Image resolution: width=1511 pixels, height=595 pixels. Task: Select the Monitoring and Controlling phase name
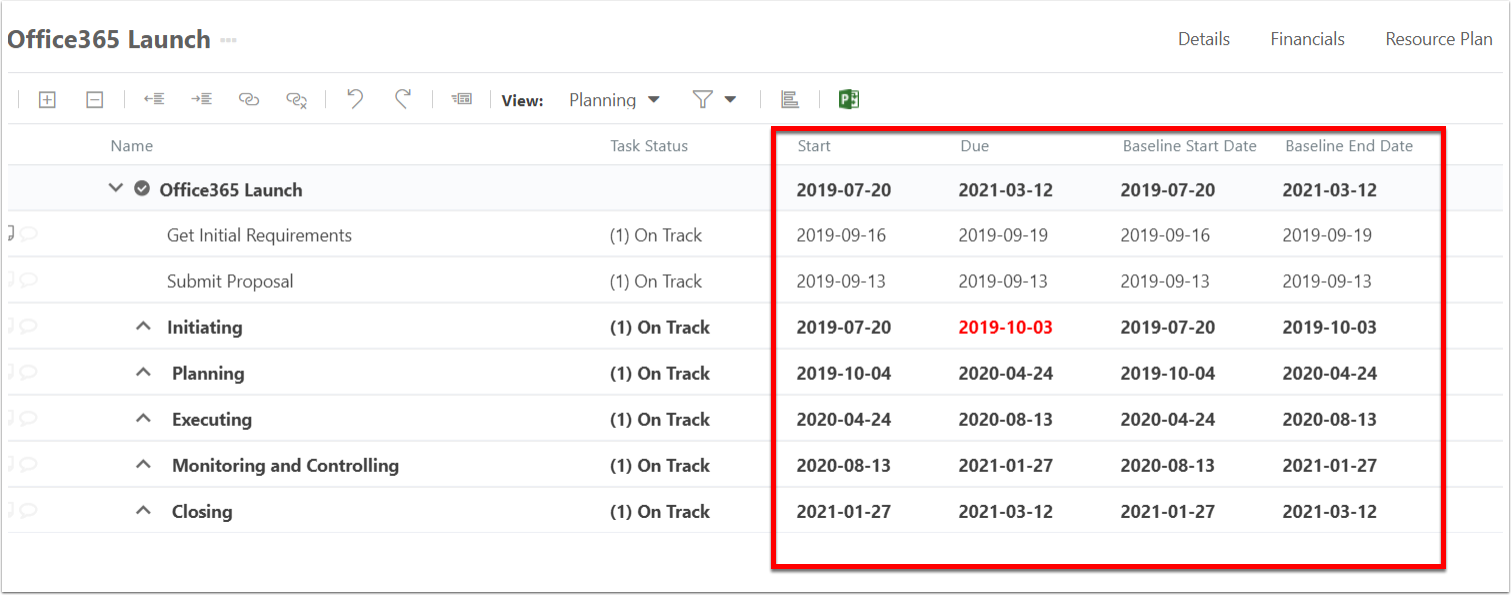(285, 465)
